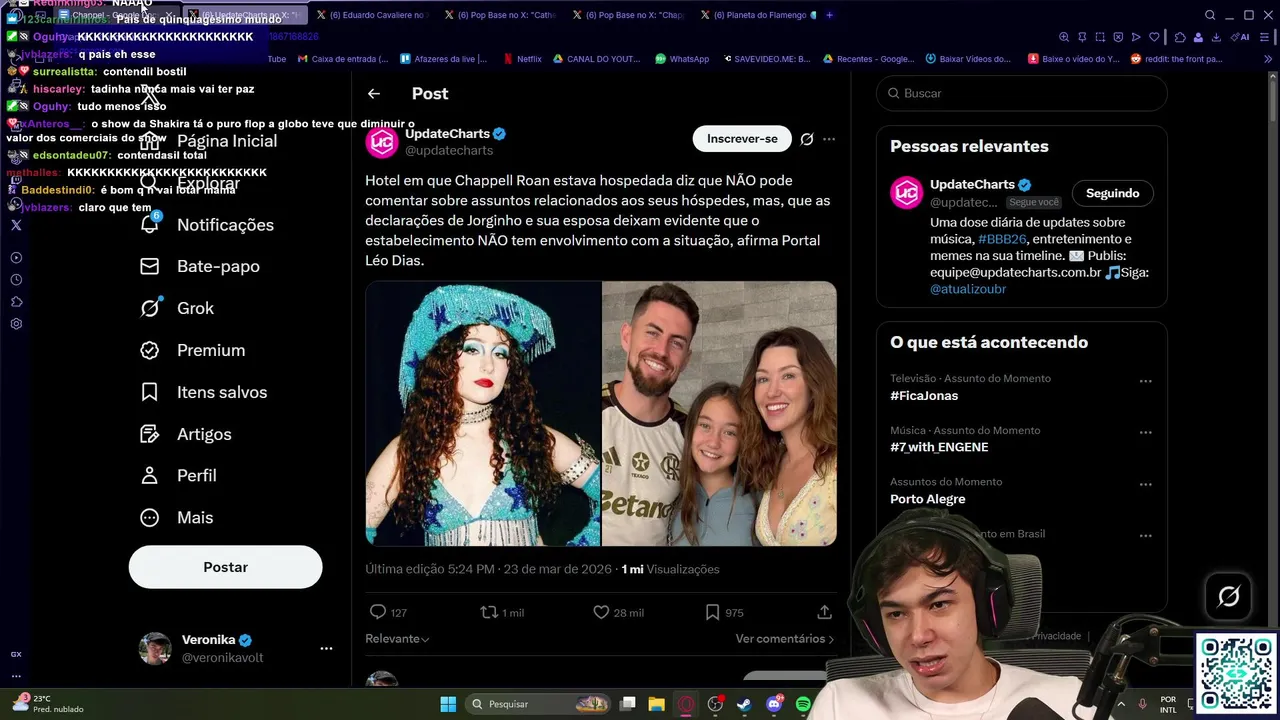Click the Buscar search field
Viewport: 1280px width, 720px height.
1022,93
